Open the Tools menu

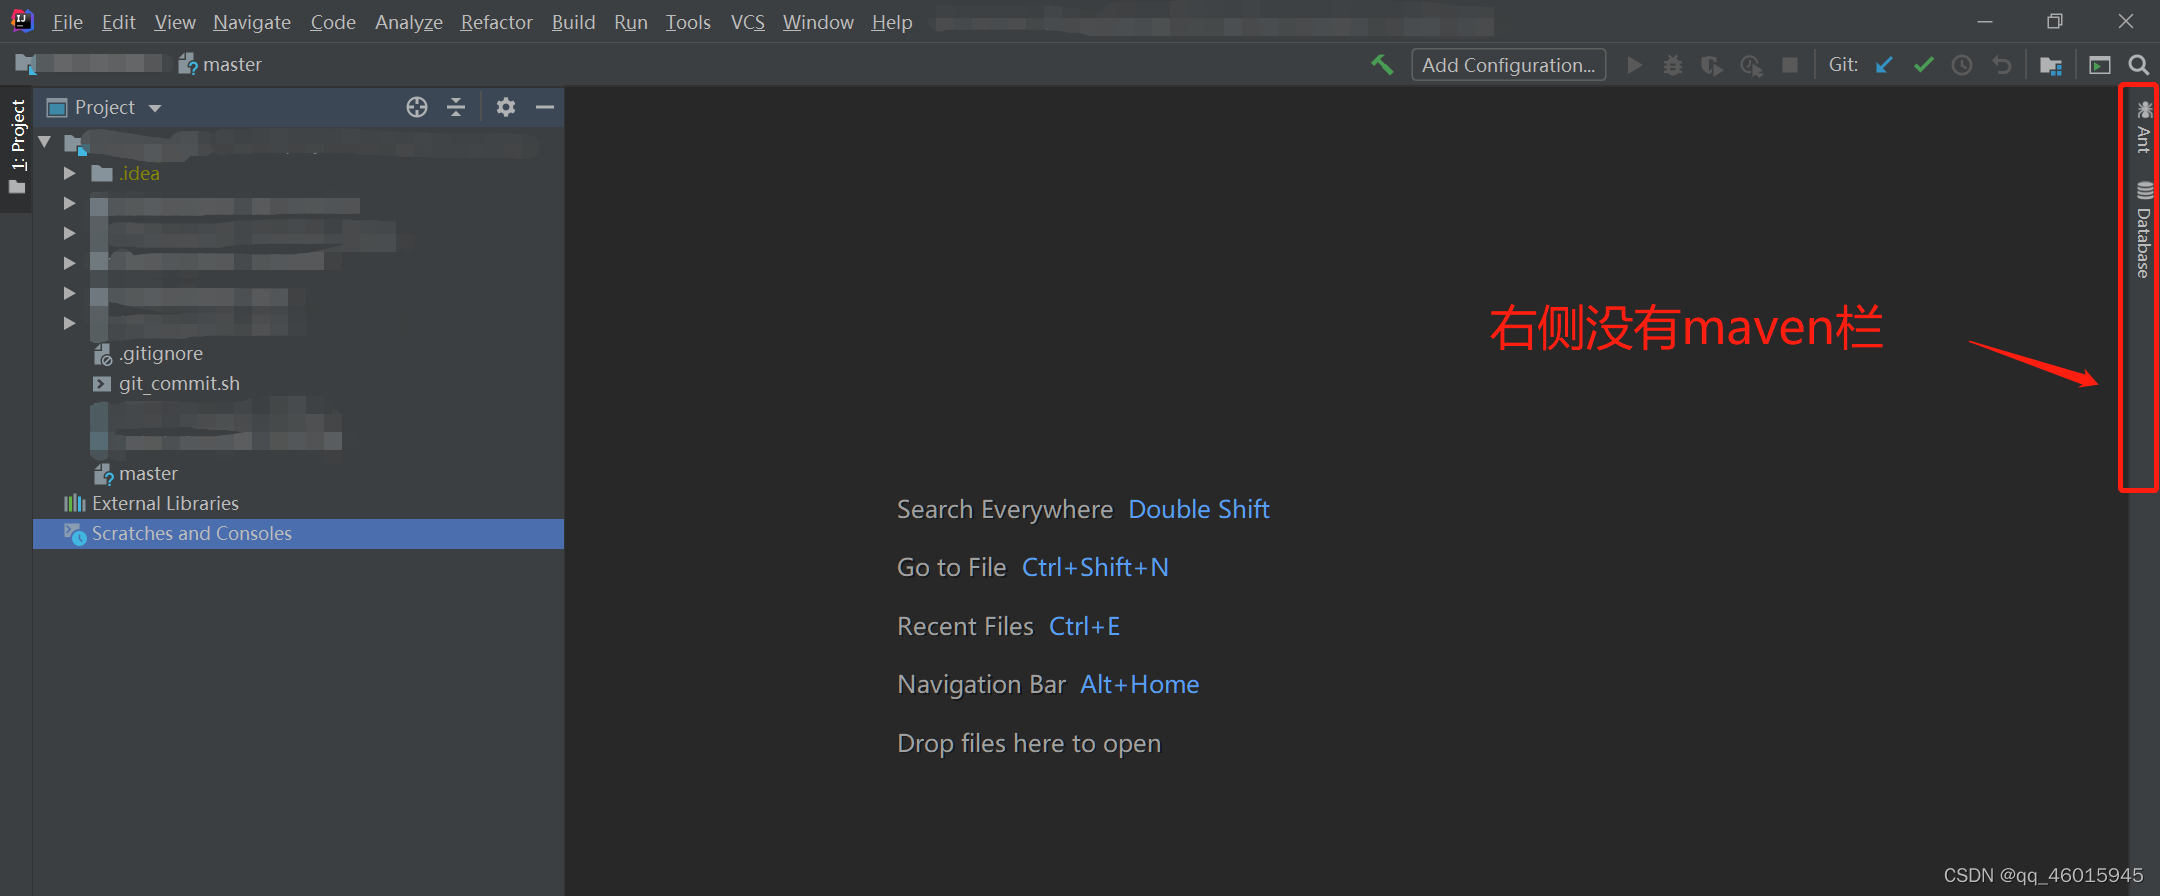[688, 22]
